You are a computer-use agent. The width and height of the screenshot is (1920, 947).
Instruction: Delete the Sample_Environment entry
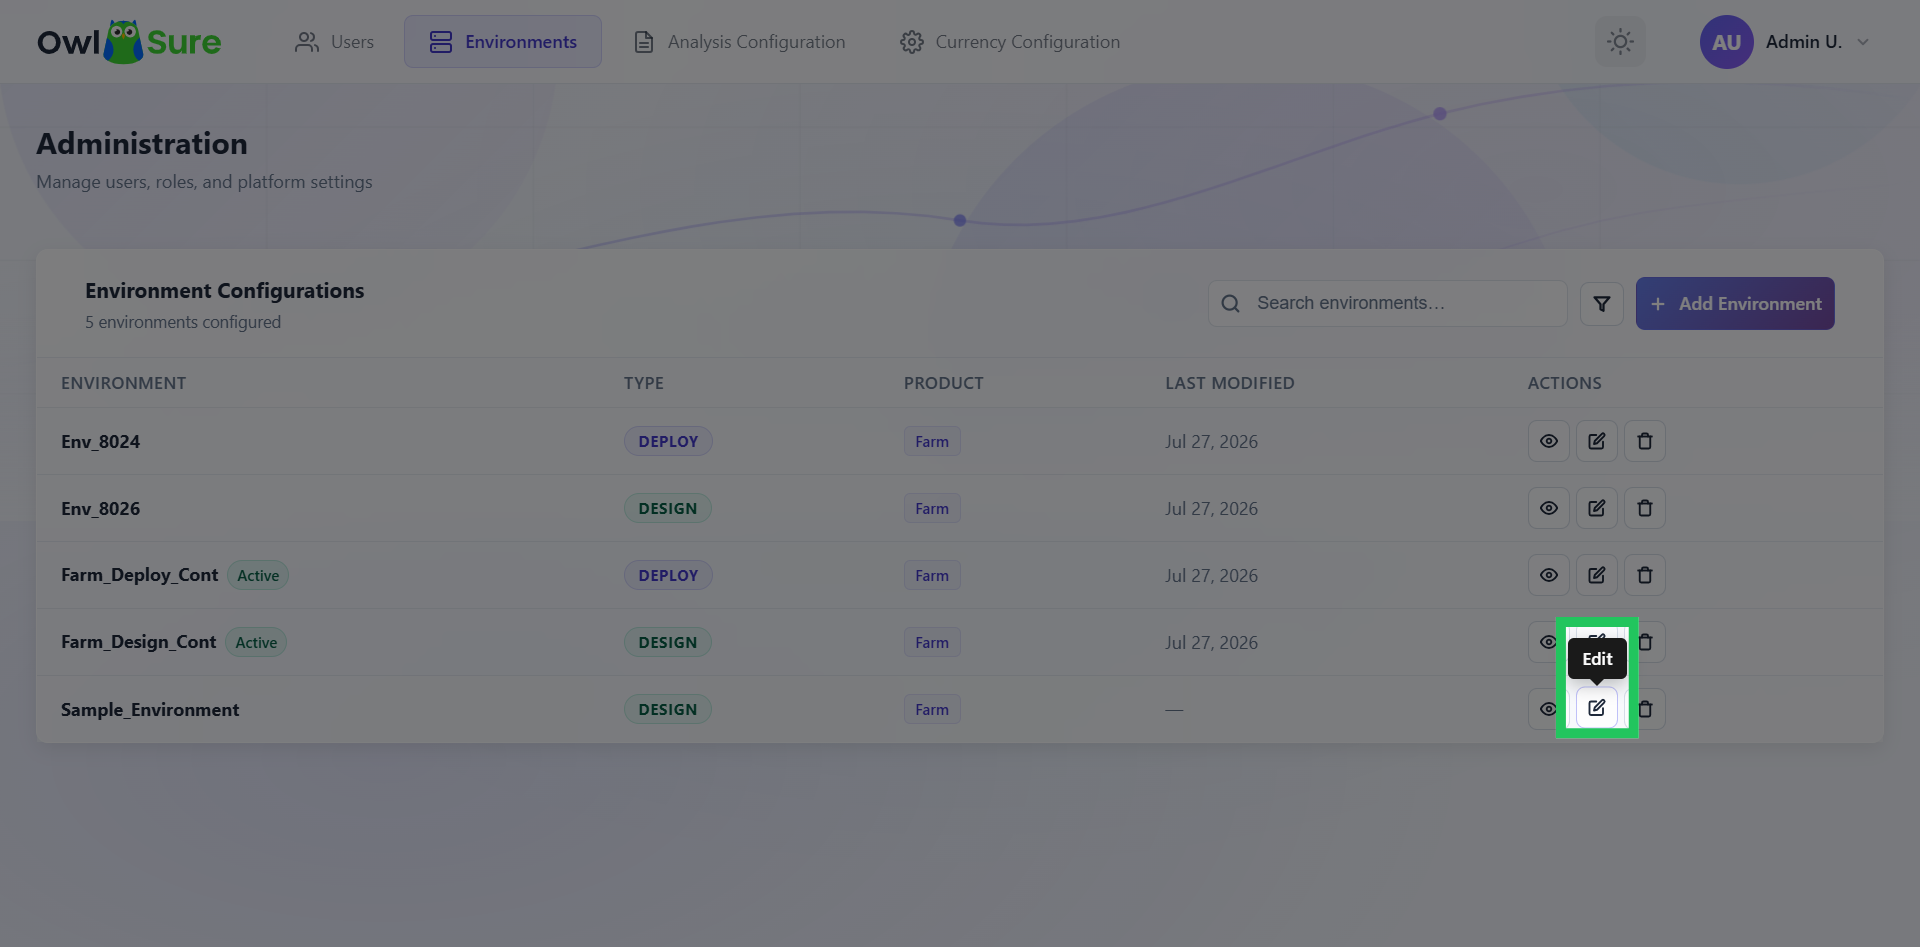click(x=1646, y=709)
